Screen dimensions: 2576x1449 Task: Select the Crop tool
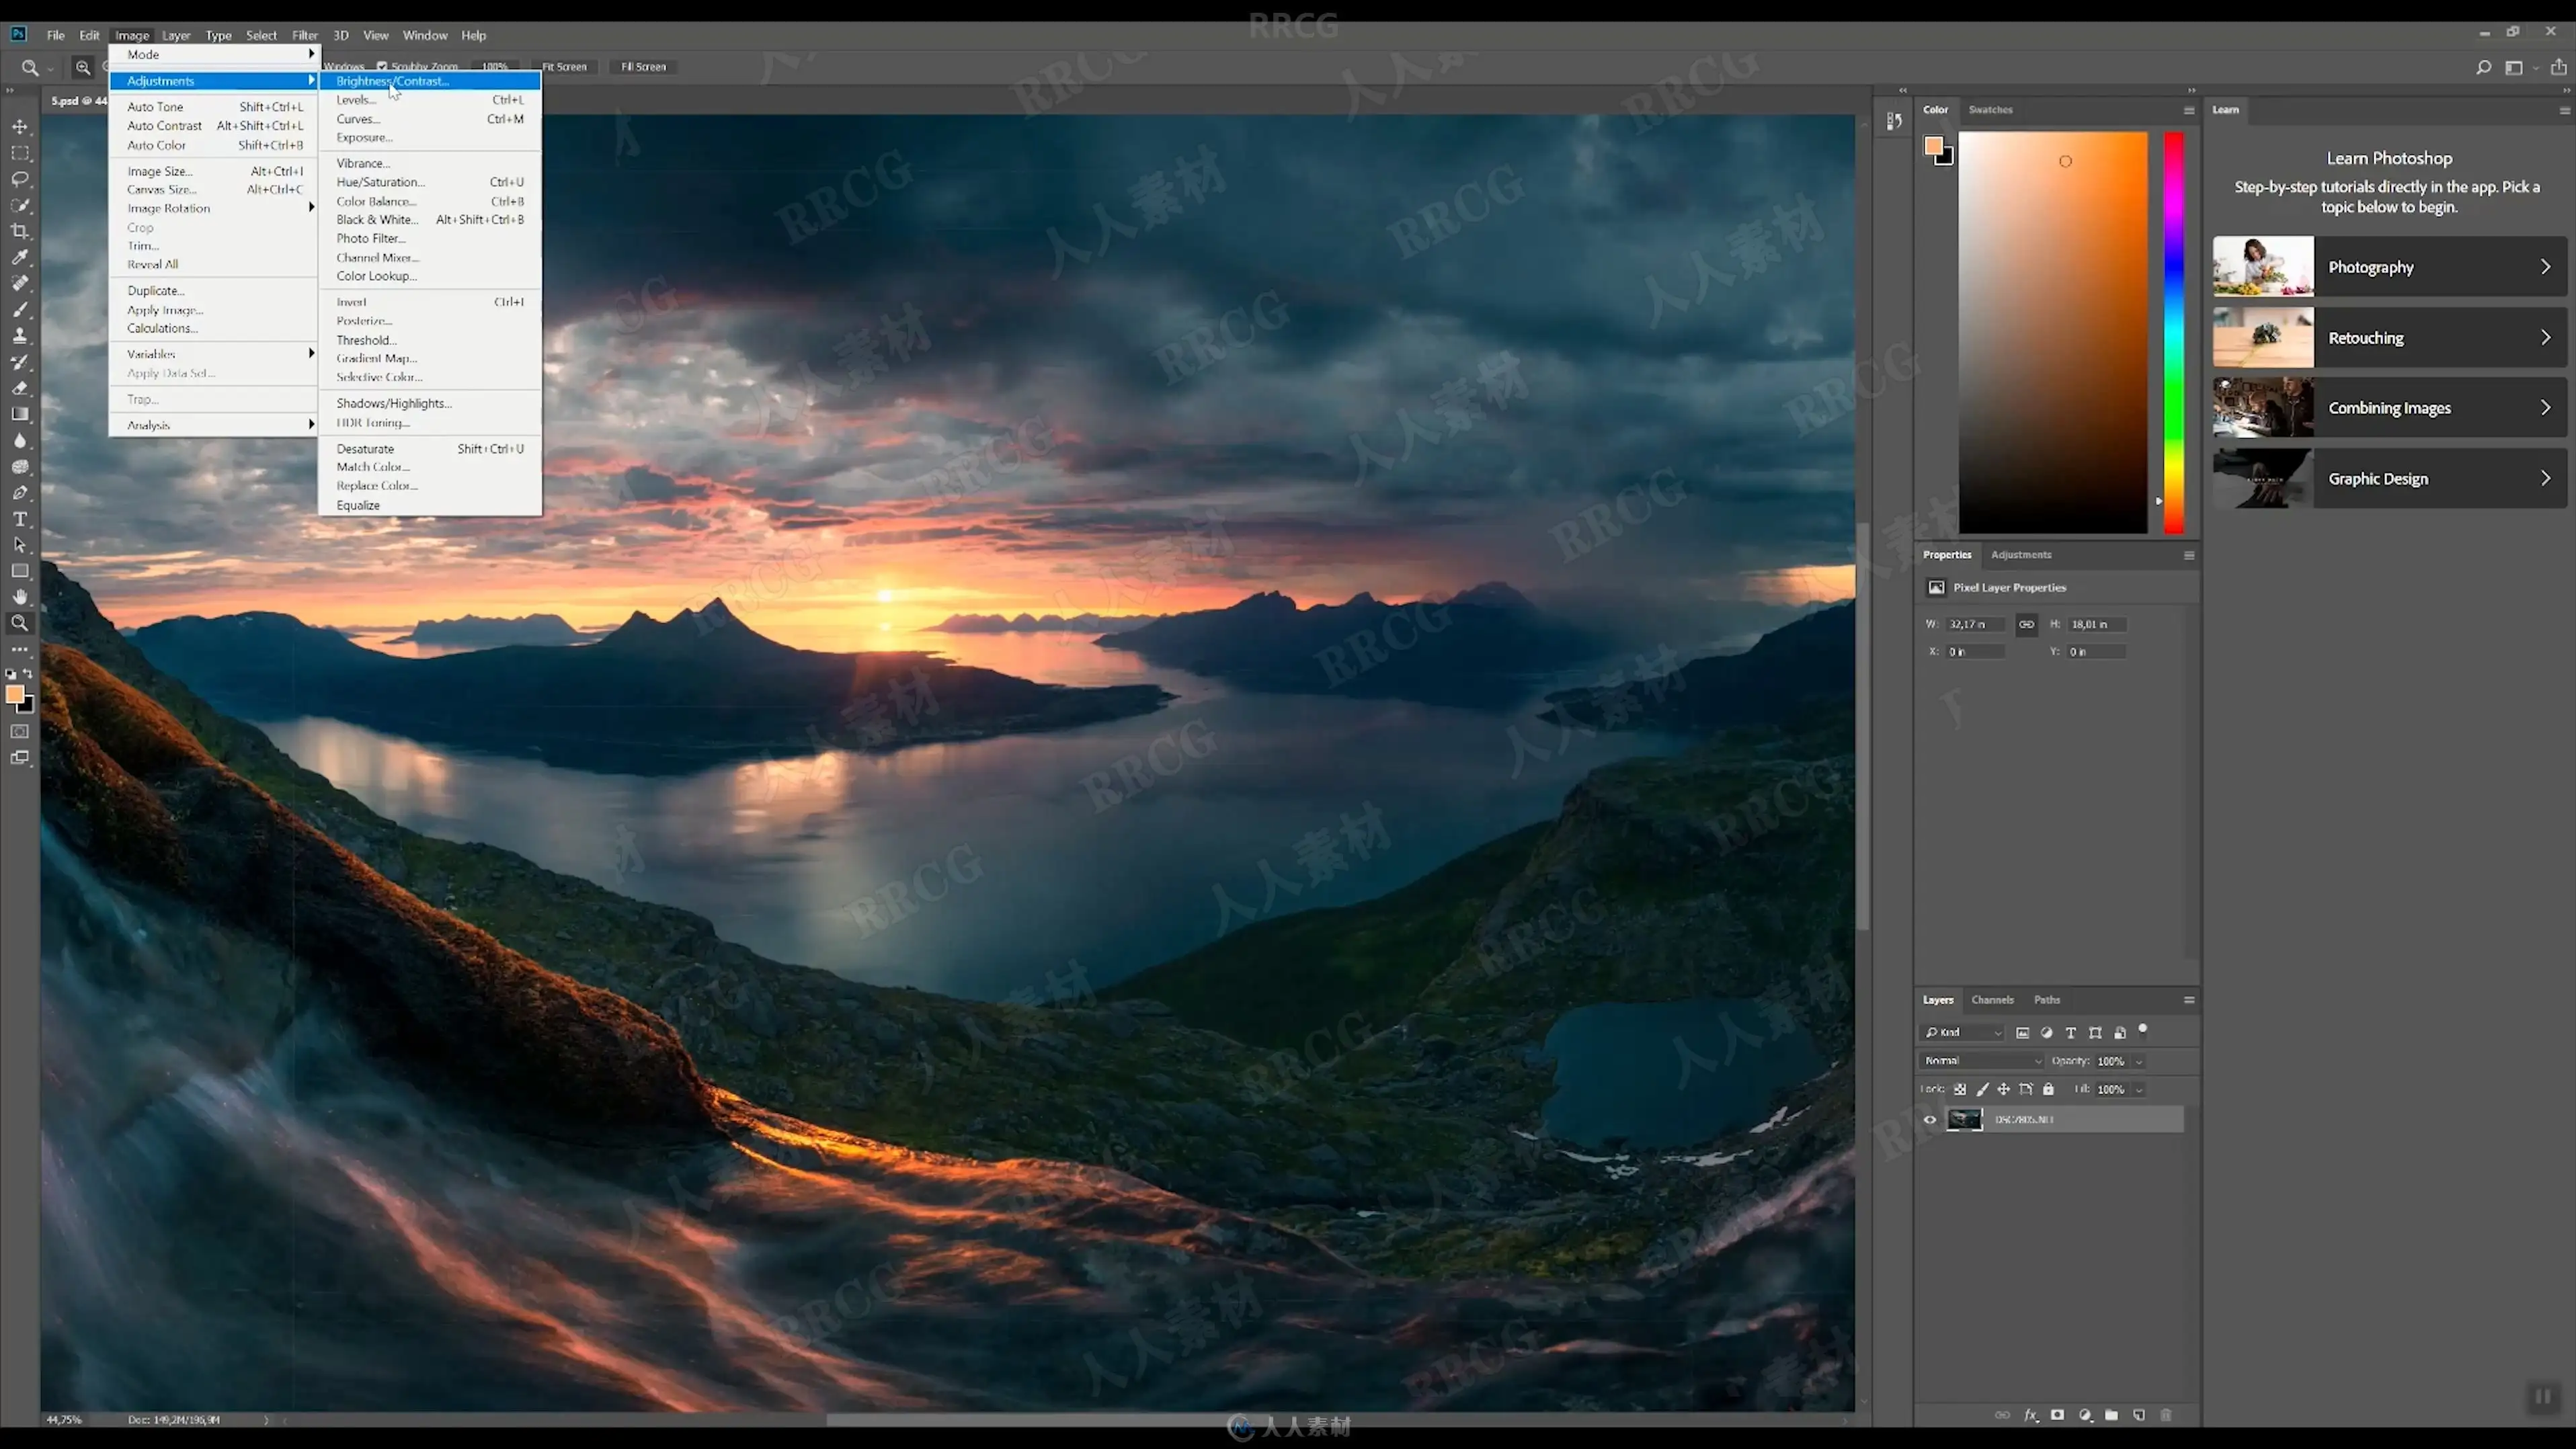[20, 231]
